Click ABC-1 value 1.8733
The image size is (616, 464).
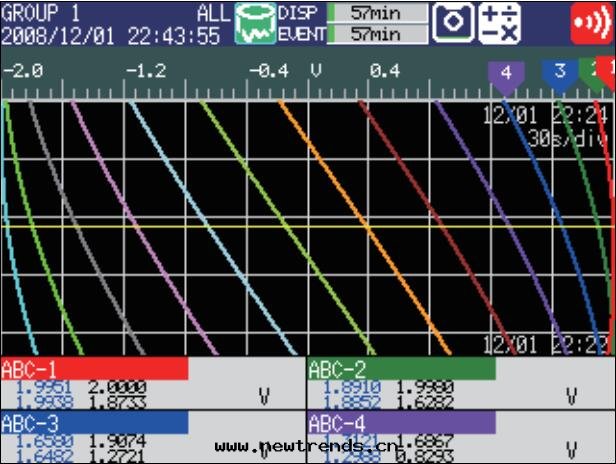click(117, 402)
